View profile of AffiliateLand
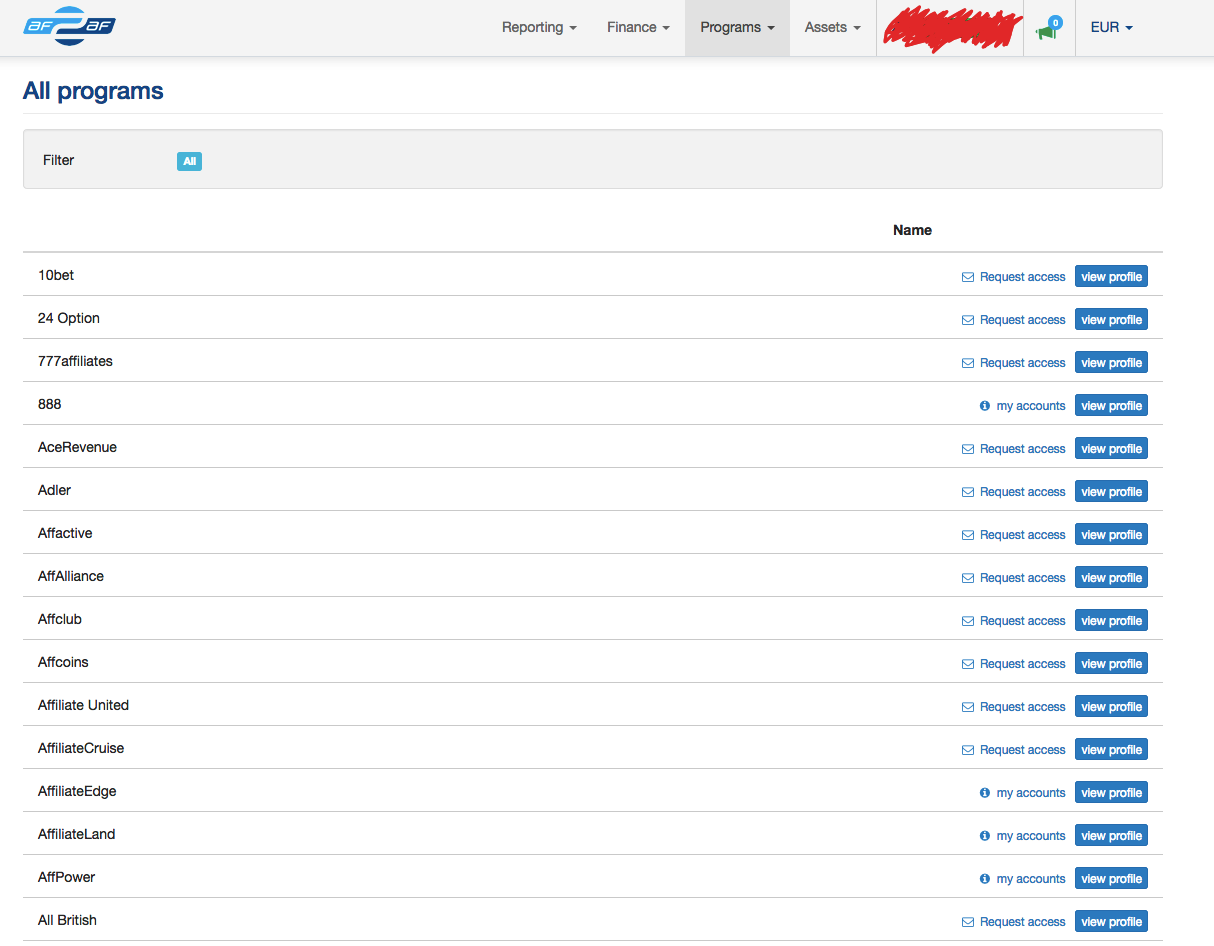Screen dimensions: 1214x946 (1111, 836)
